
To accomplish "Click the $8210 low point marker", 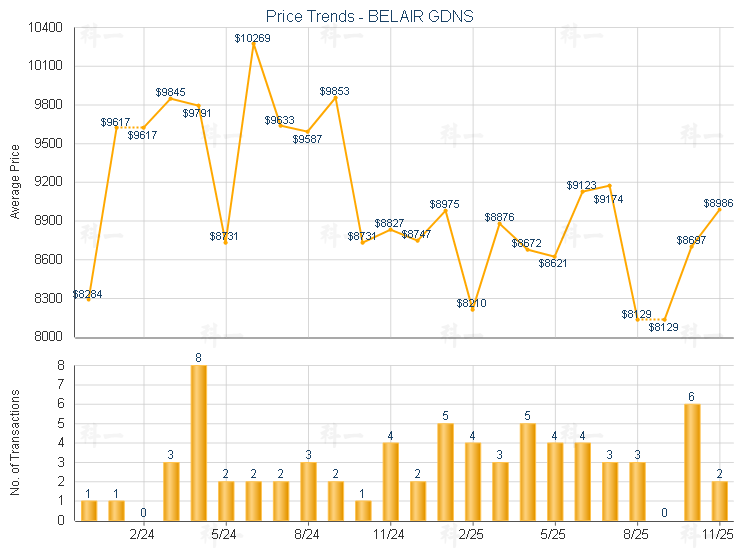I will click(472, 310).
